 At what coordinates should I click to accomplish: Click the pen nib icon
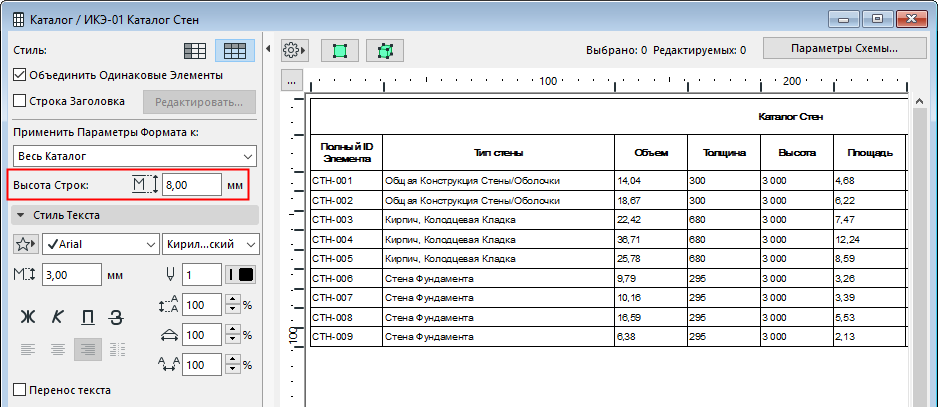point(170,275)
